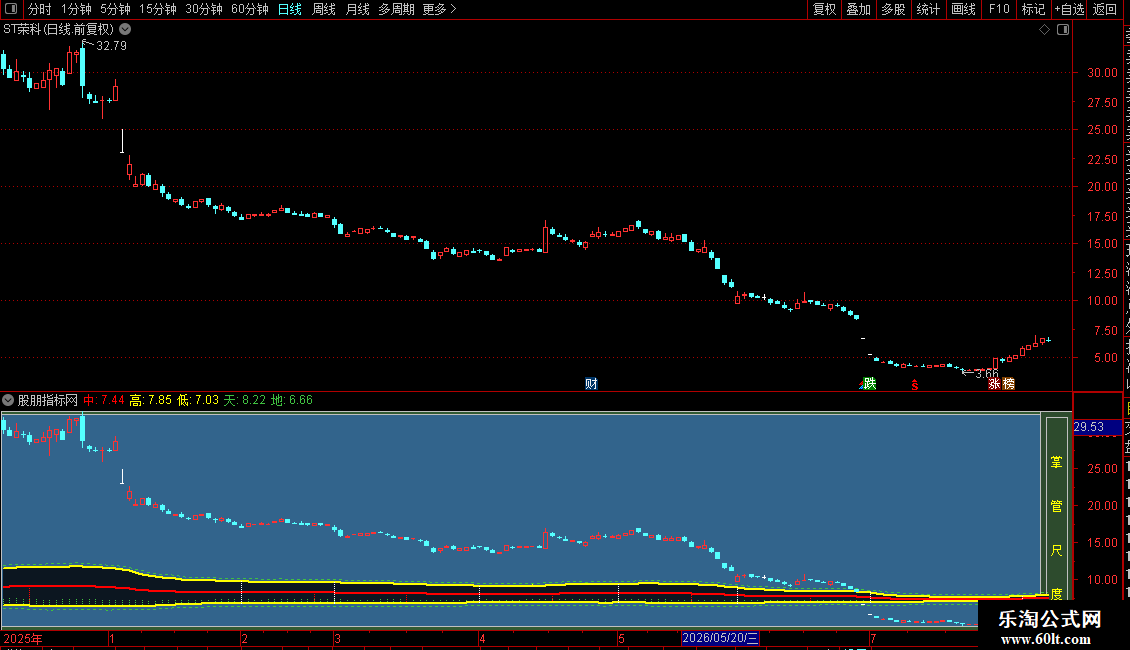
Task: Click the 15.00 main chart axis label
Action: [1103, 244]
